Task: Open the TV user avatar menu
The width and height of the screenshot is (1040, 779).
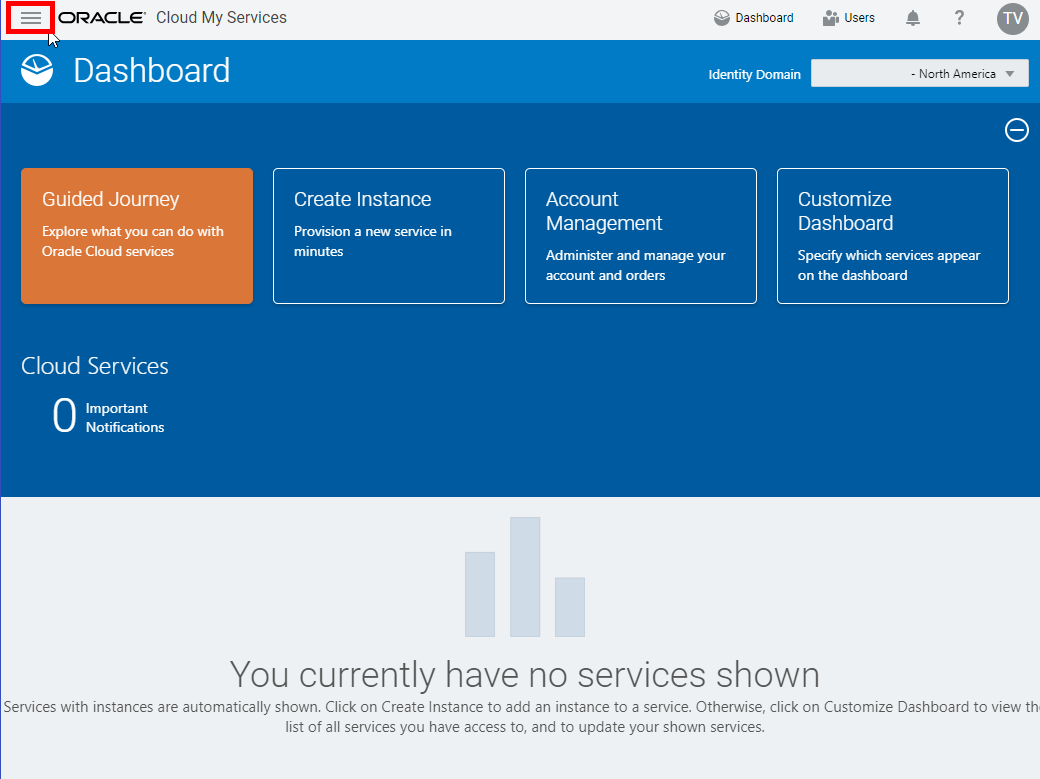Action: pos(1012,18)
